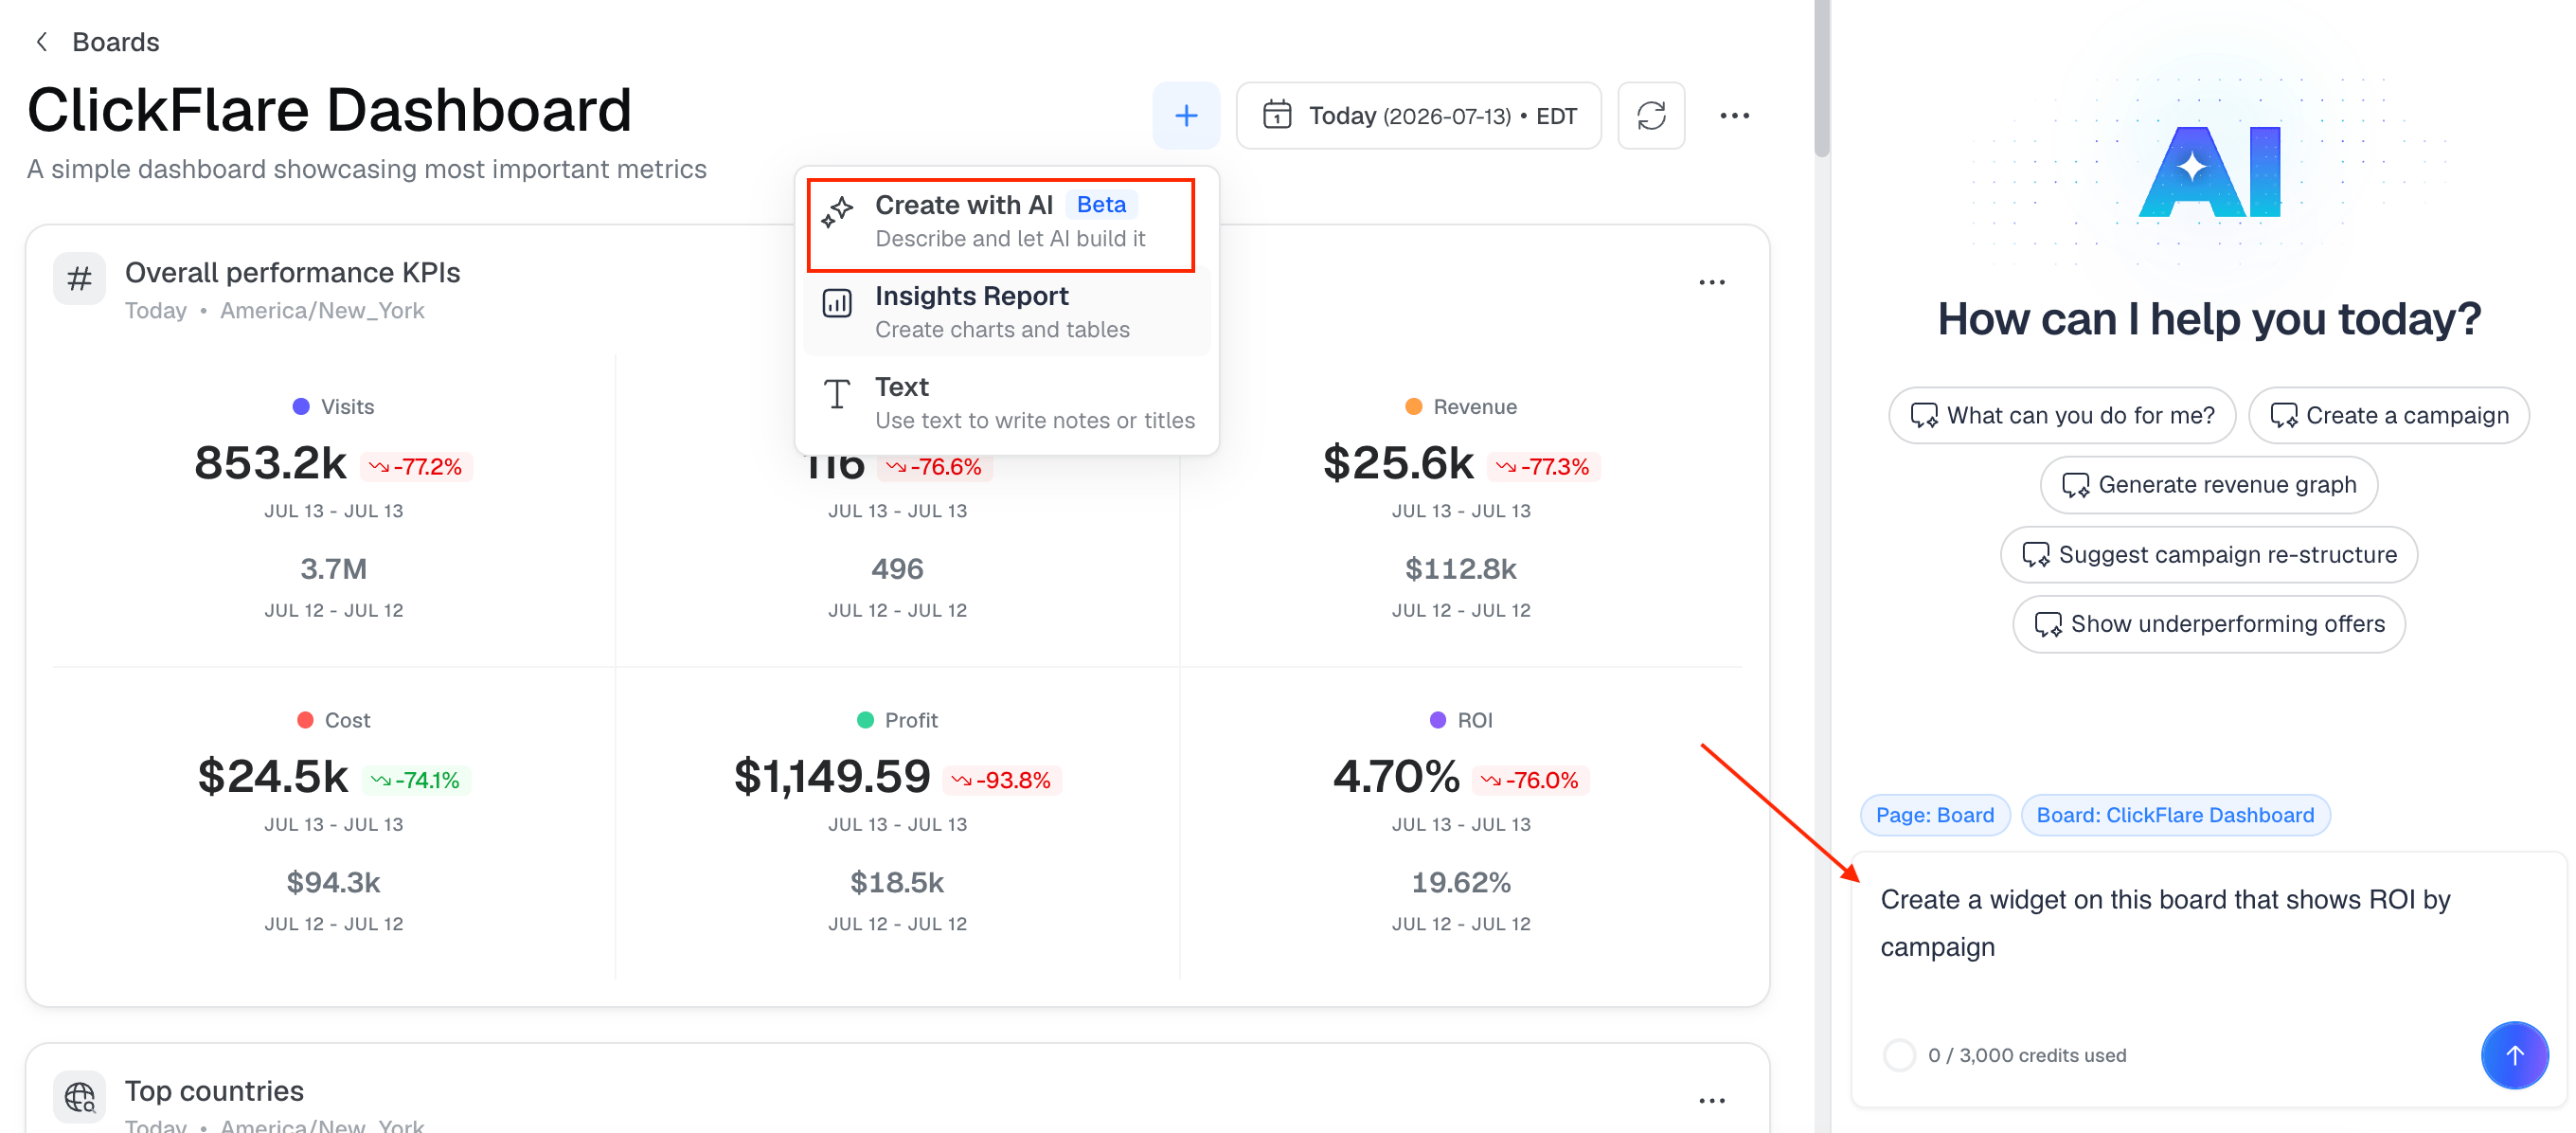Click the green -74.1% Cost badge
The image size is (2576, 1133).
click(x=416, y=780)
